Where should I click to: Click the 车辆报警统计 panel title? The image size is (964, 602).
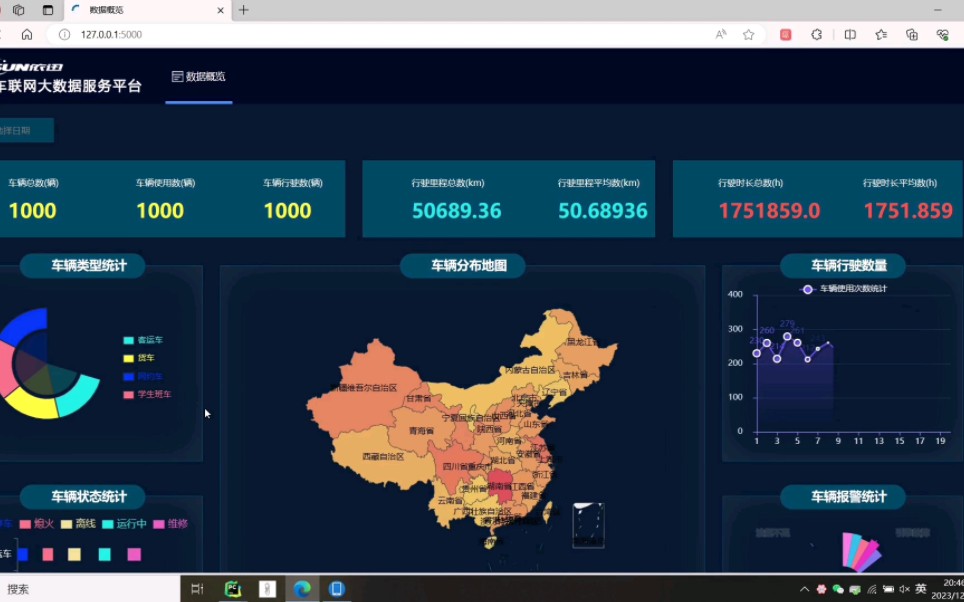(843, 497)
